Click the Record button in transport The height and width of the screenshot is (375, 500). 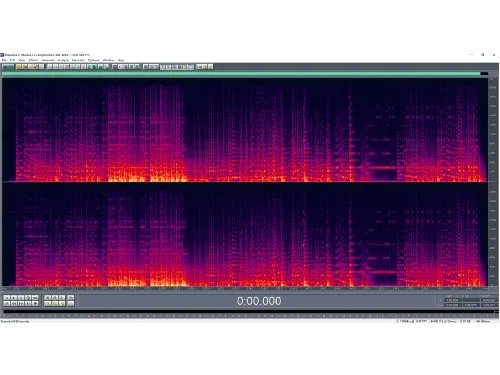(x=35, y=303)
